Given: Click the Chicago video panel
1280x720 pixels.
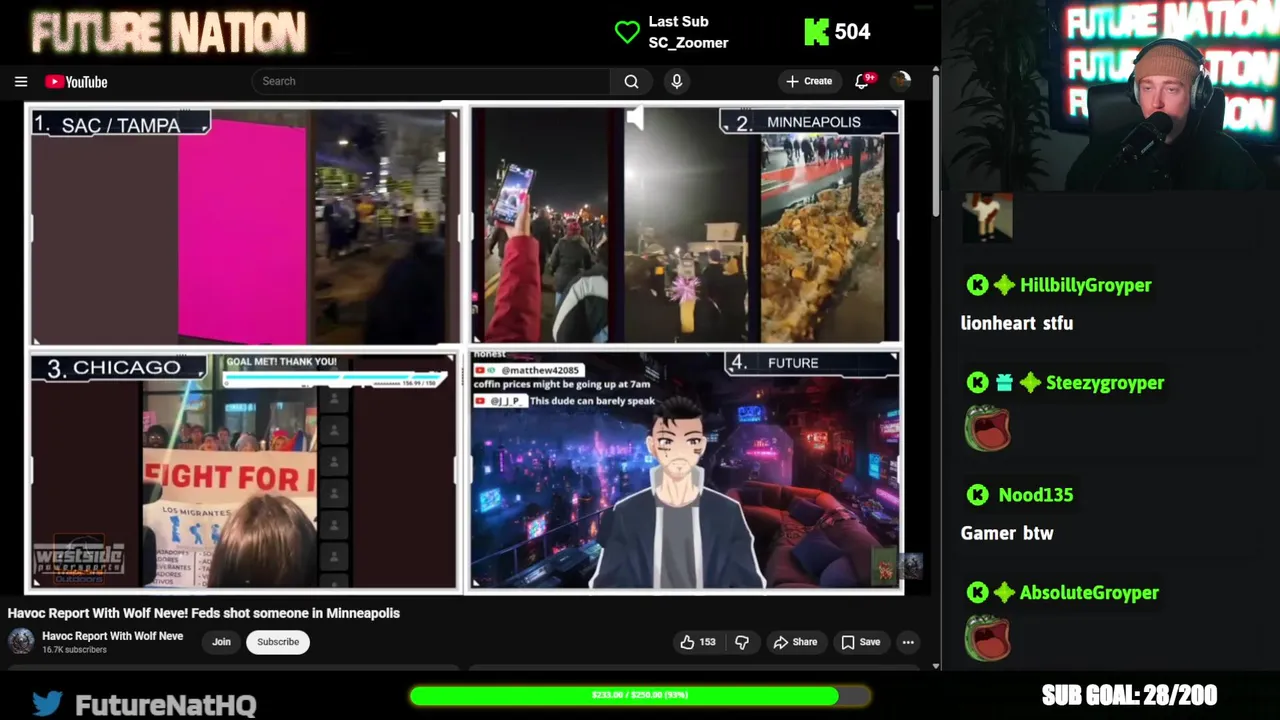Looking at the screenshot, I should click(244, 470).
